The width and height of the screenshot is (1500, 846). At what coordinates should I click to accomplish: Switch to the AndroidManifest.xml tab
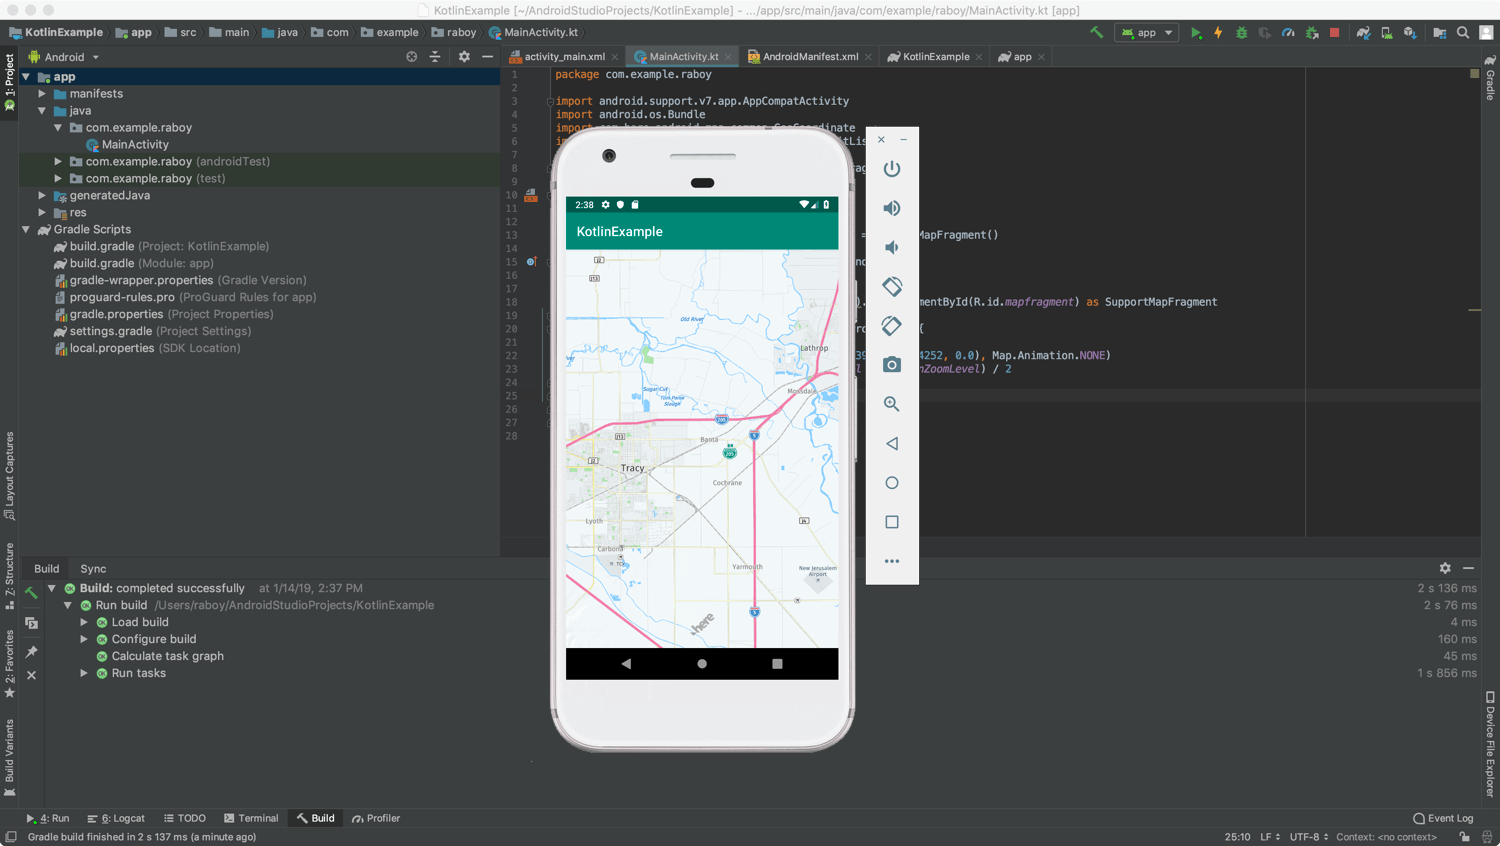coord(808,56)
